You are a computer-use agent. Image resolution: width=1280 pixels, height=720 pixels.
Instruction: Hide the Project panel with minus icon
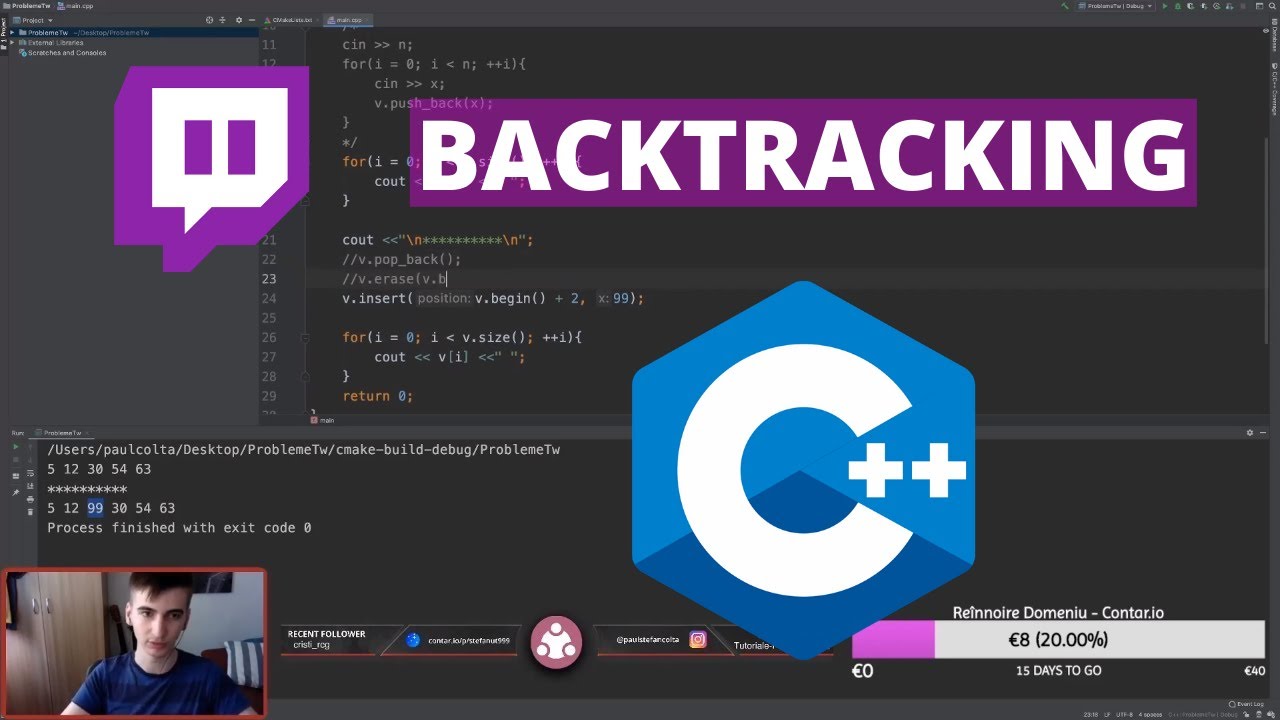[x=252, y=20]
